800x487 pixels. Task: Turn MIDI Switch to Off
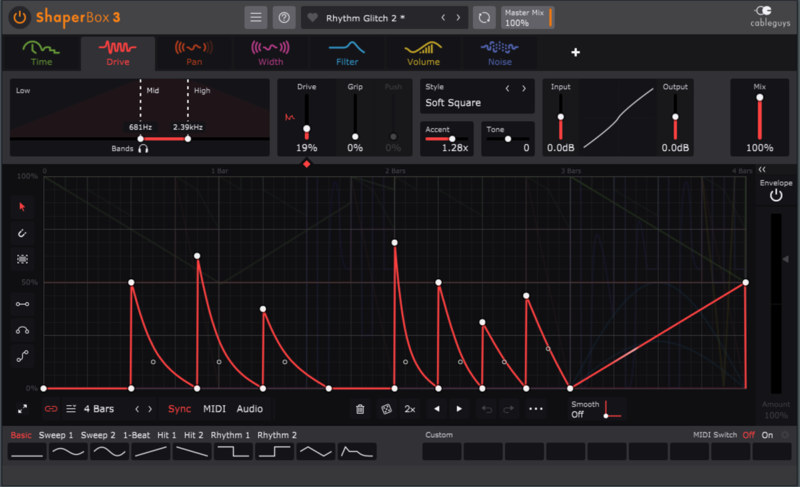(748, 435)
